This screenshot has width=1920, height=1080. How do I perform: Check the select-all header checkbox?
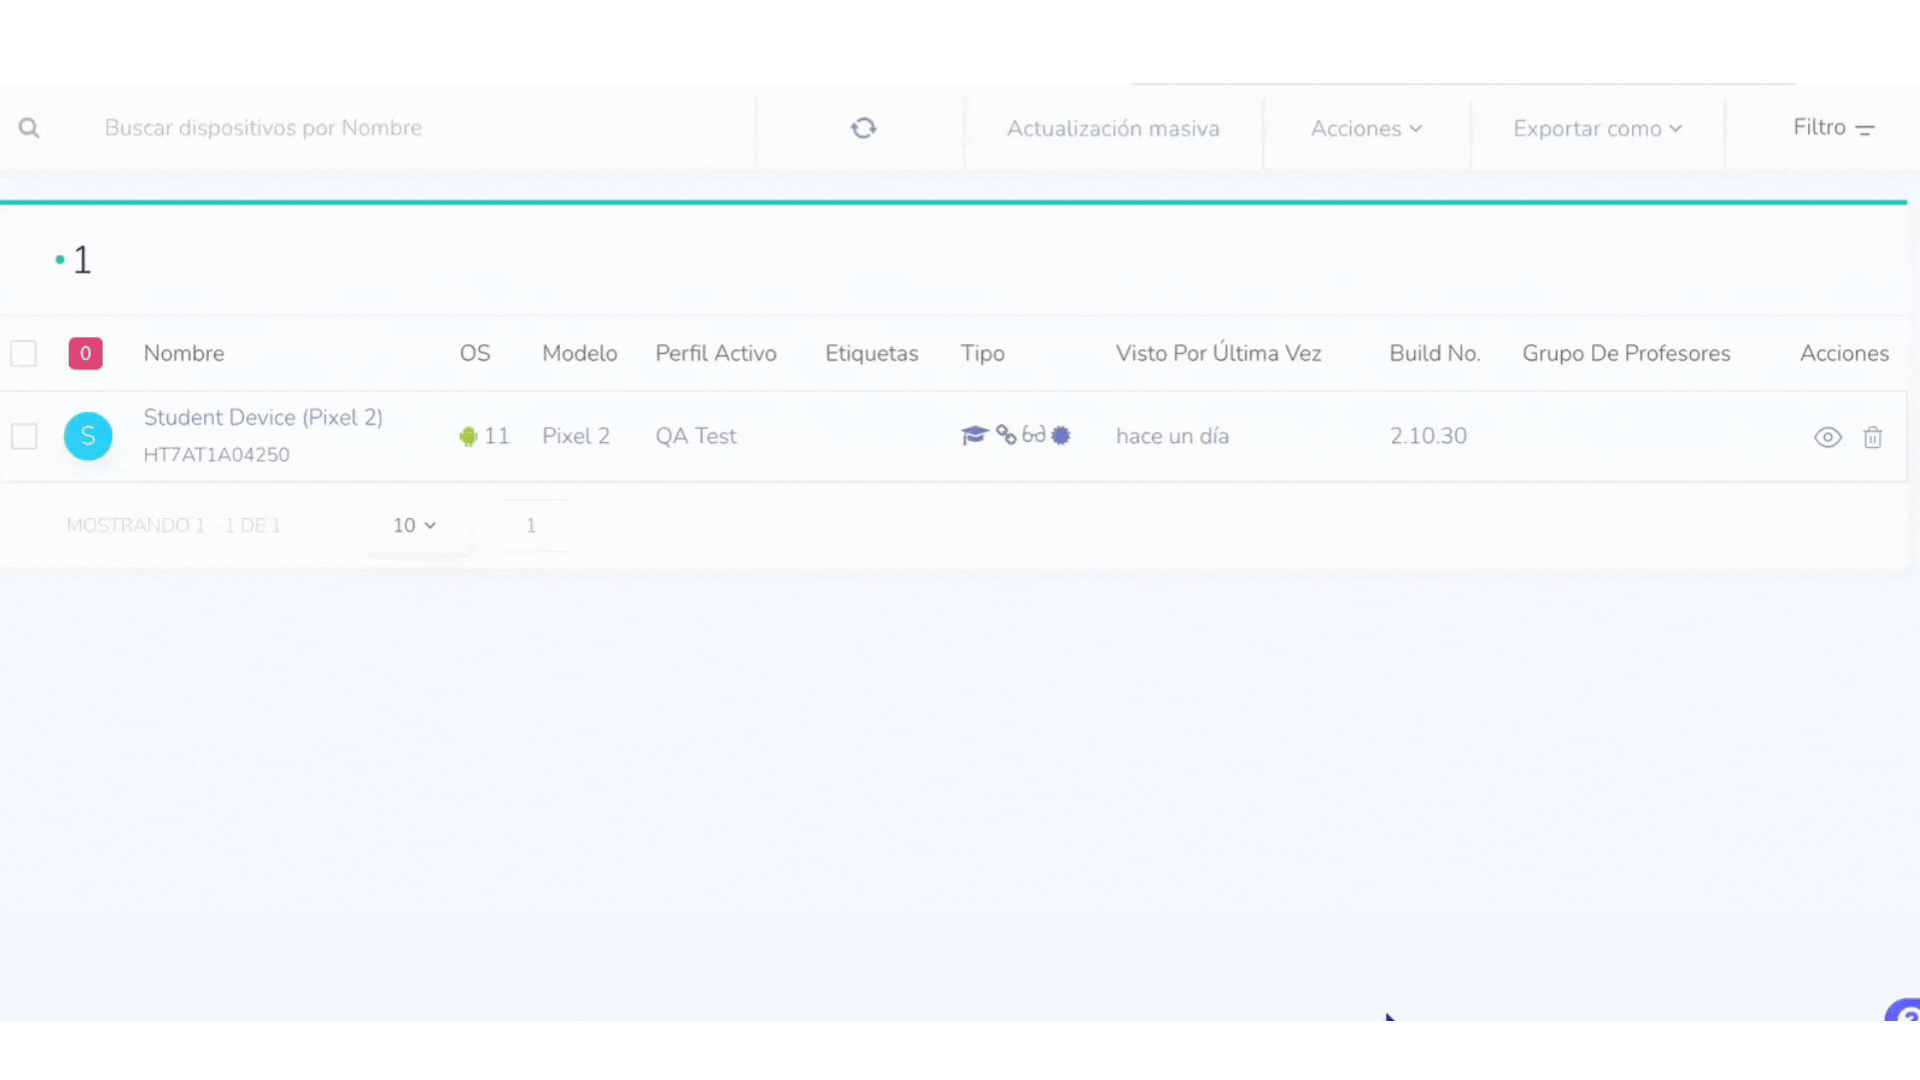click(24, 353)
